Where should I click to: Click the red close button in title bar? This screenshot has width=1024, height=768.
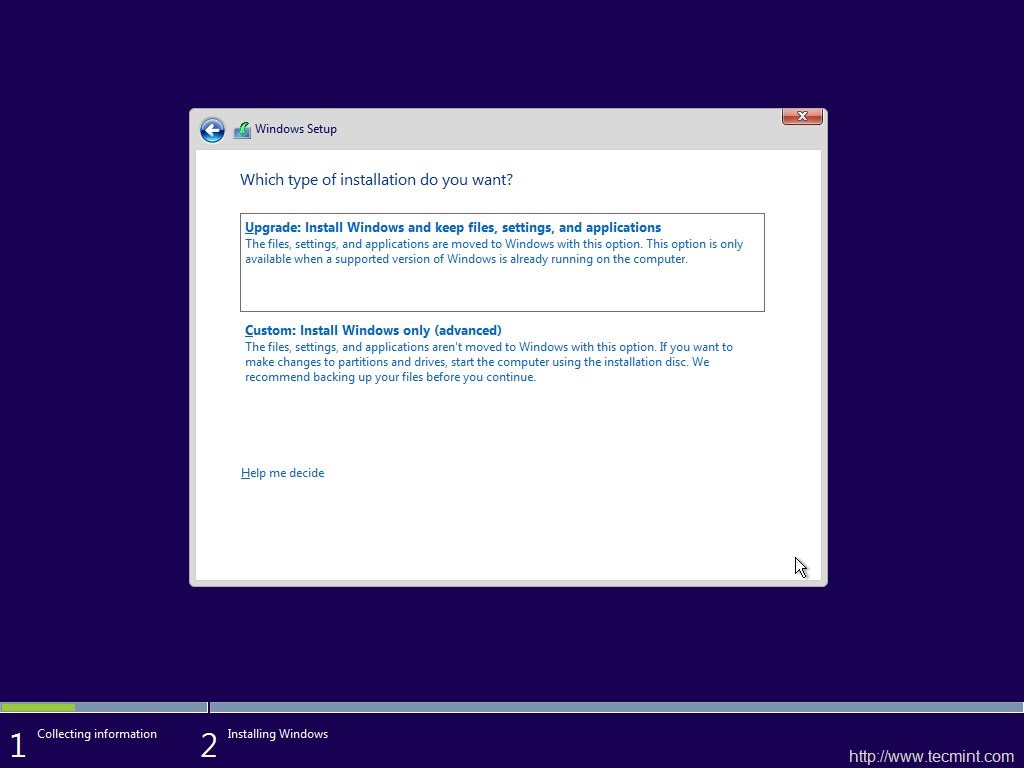coord(801,116)
